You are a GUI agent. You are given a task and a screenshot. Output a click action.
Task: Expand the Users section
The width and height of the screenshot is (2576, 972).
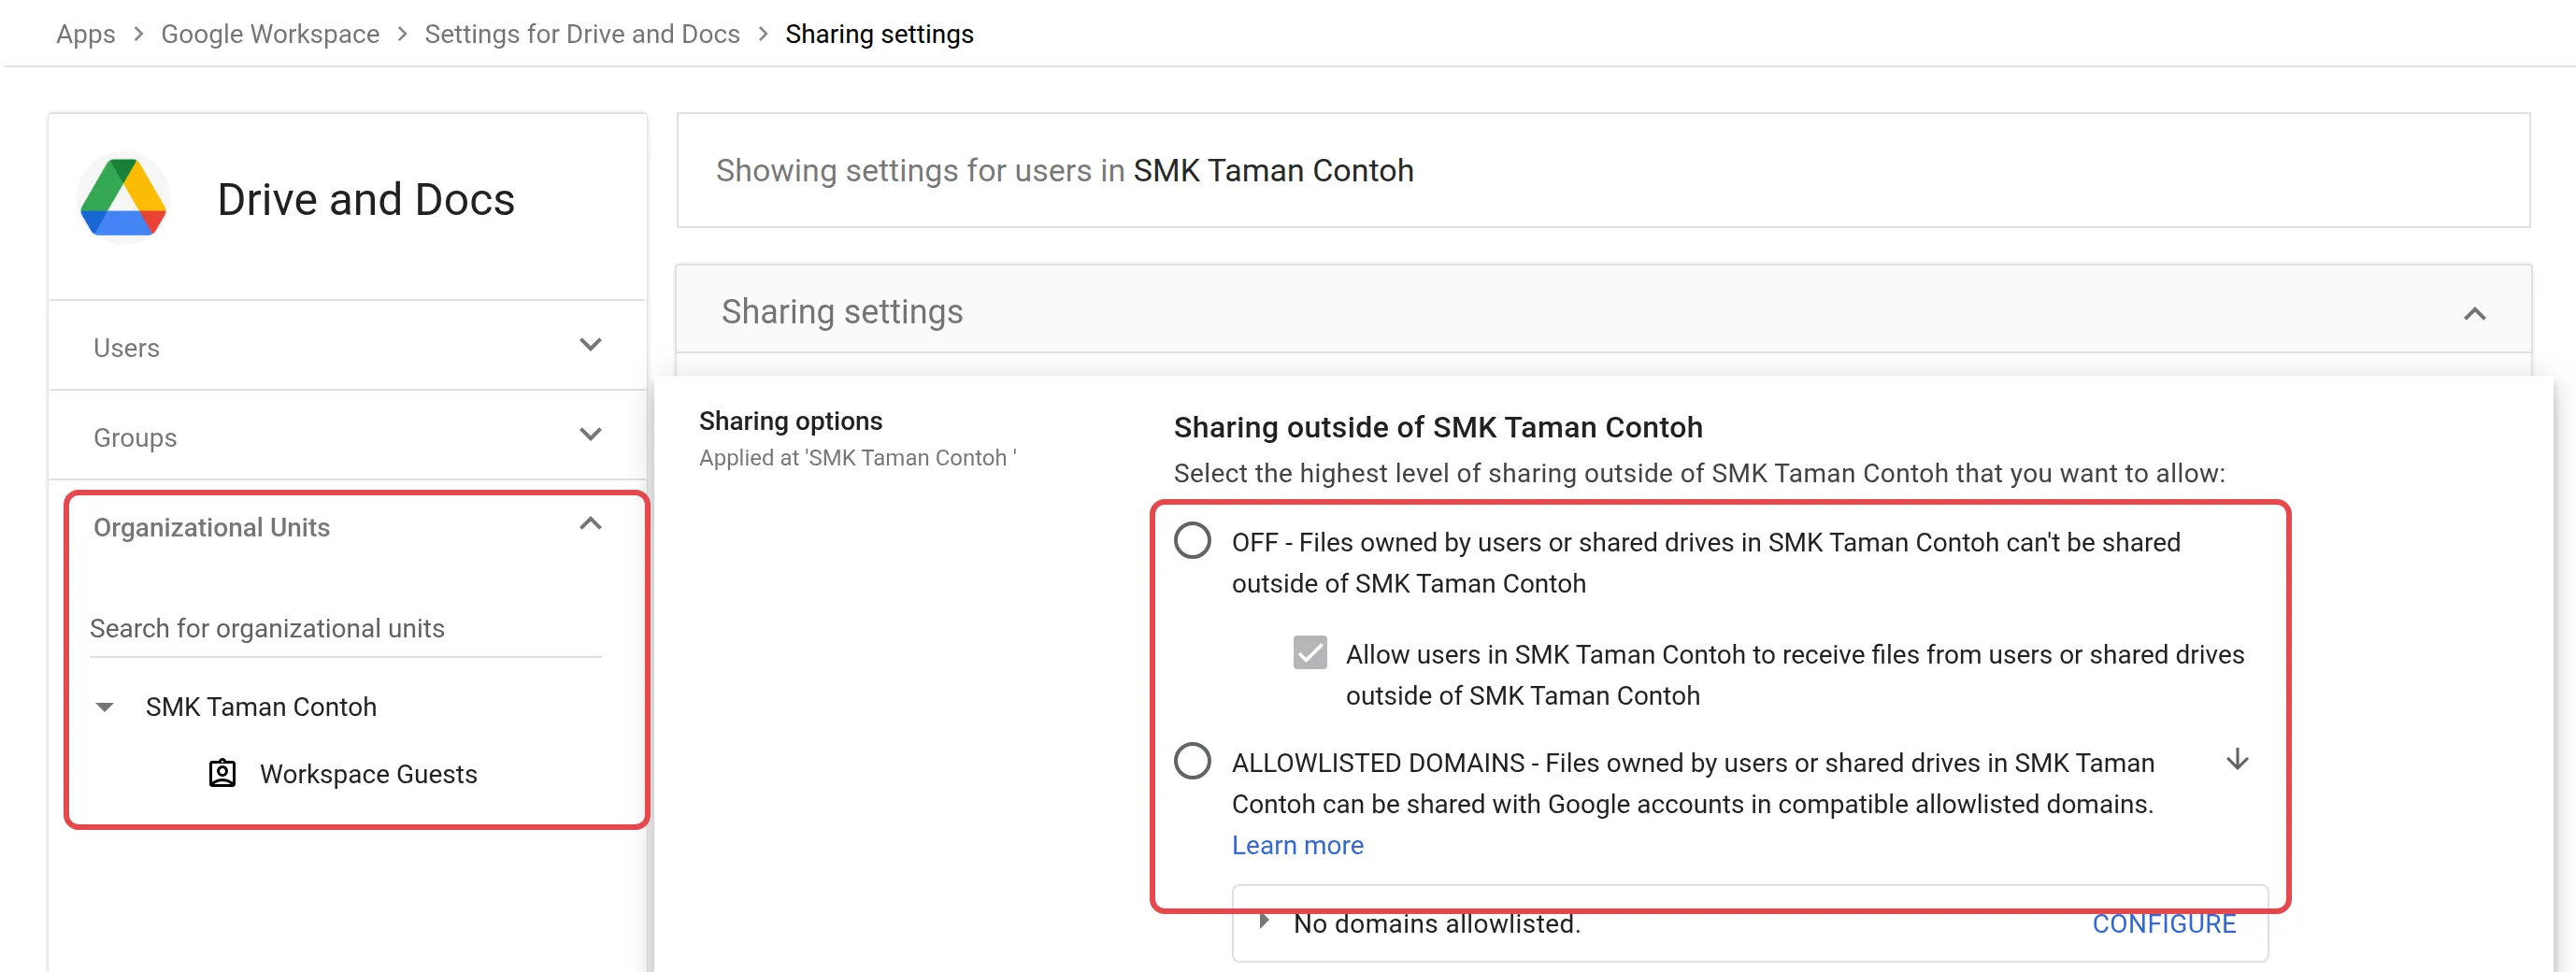pyautogui.click(x=590, y=345)
